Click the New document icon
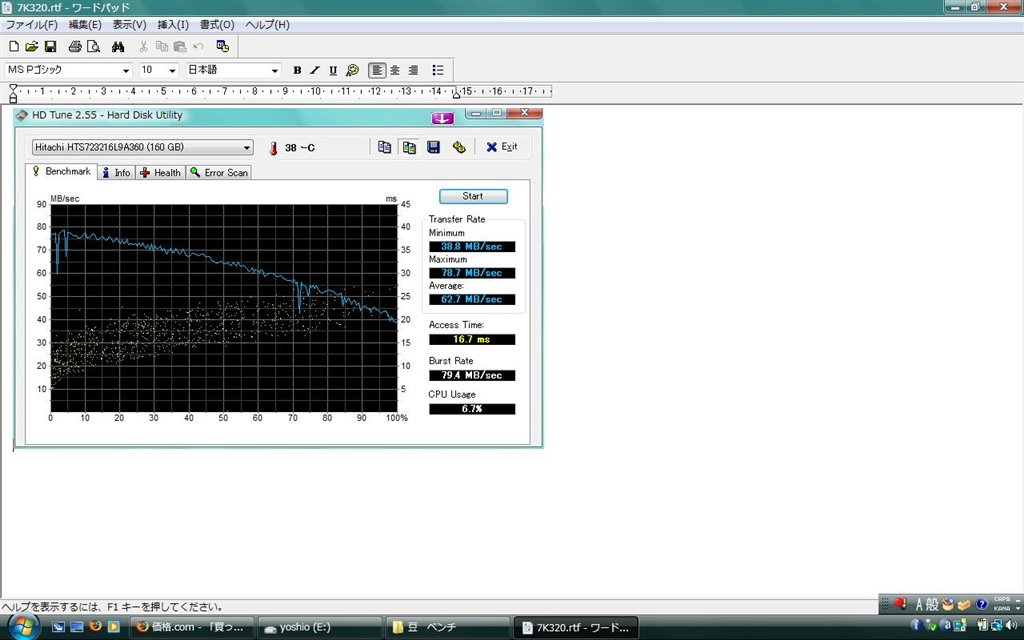The height and width of the screenshot is (640, 1024). [13, 46]
